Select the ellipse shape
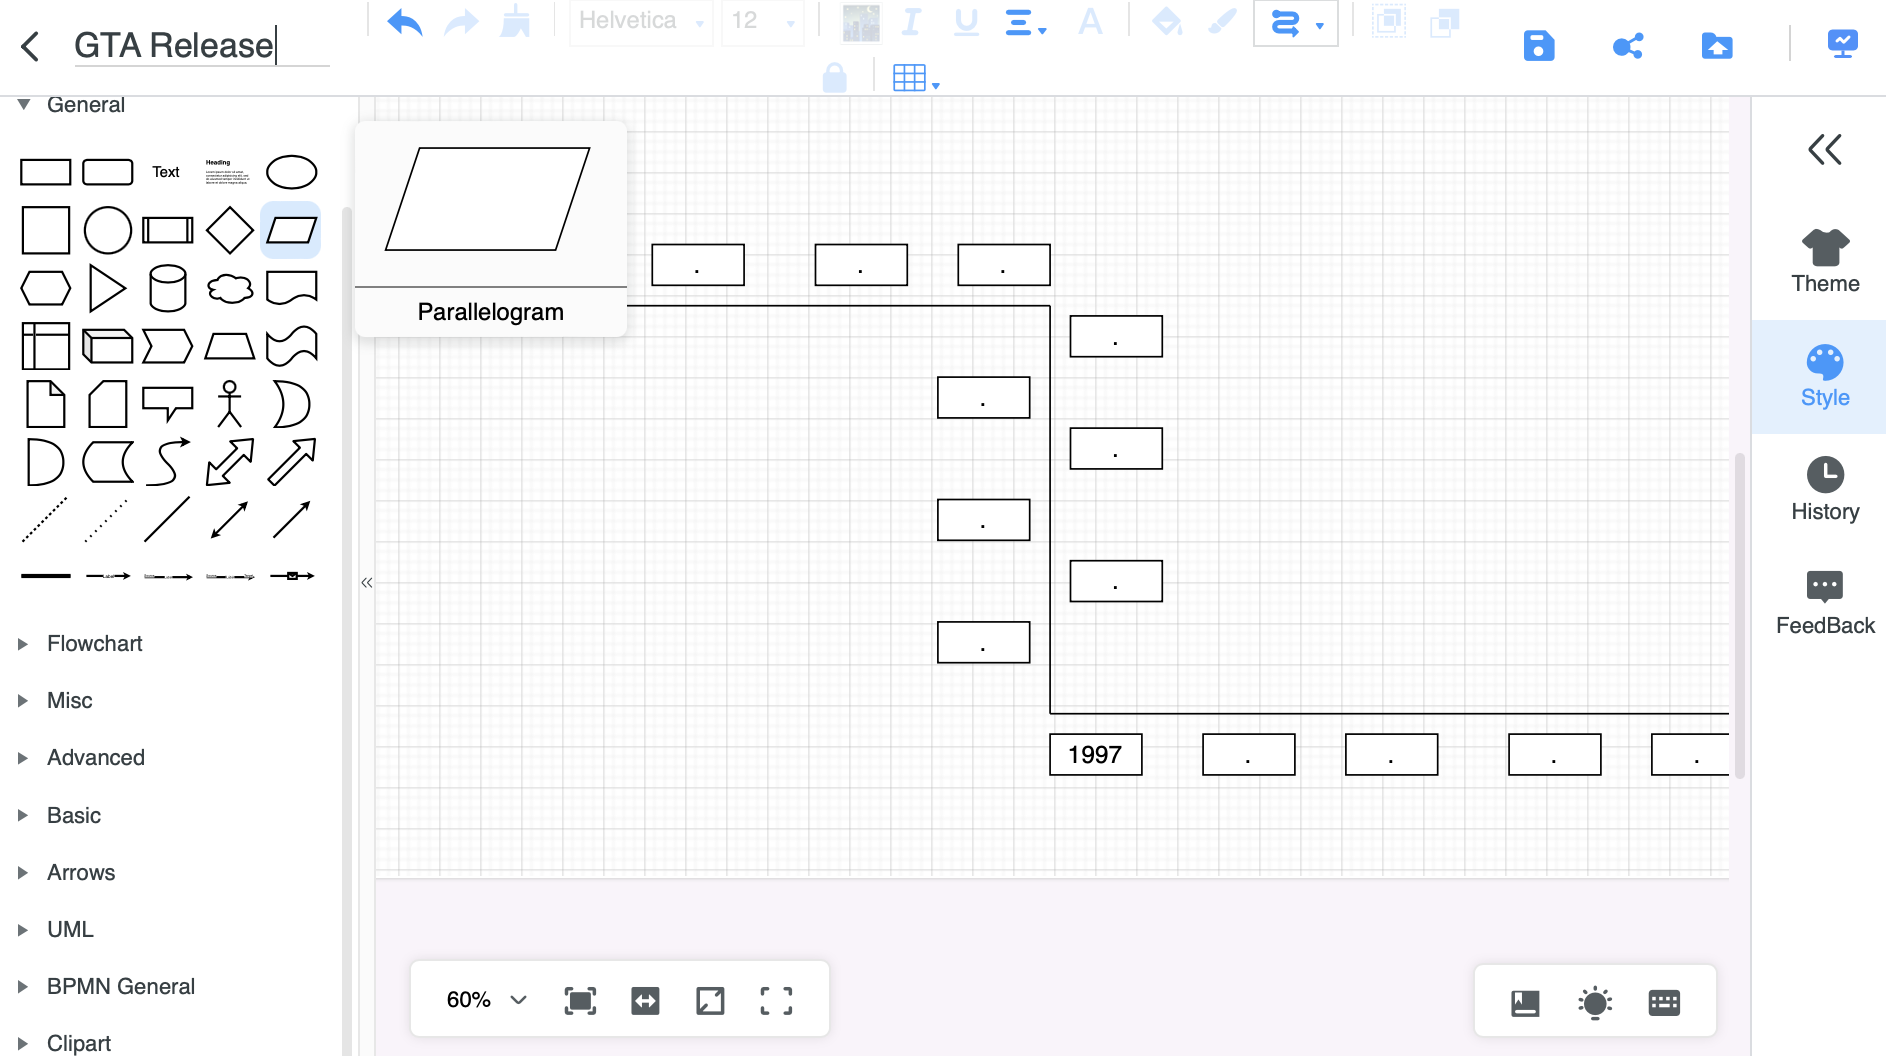 pos(292,172)
